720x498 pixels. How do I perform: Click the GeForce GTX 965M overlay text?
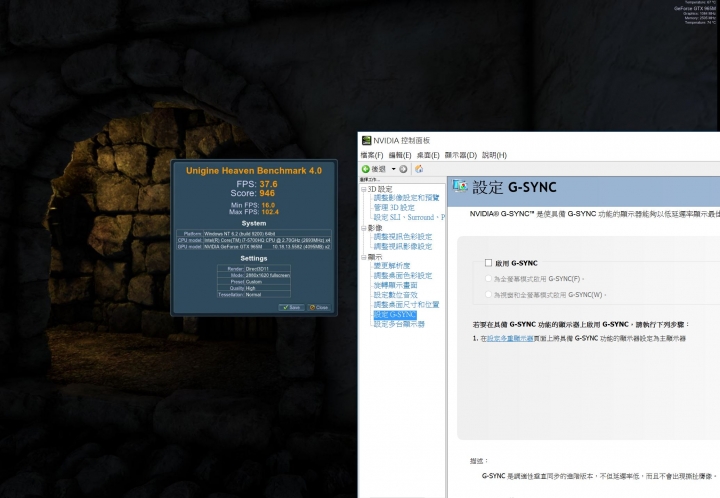[695, 8]
